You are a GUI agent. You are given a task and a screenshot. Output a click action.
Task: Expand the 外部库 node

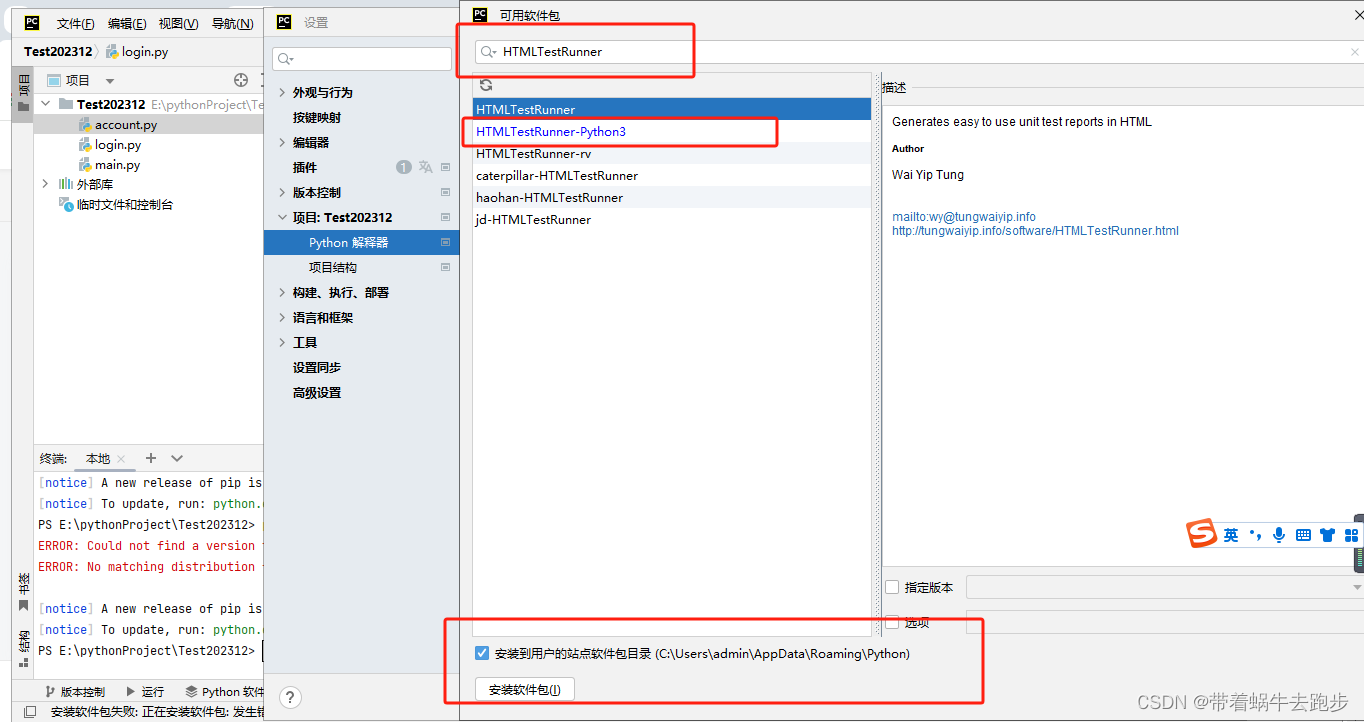coord(46,184)
